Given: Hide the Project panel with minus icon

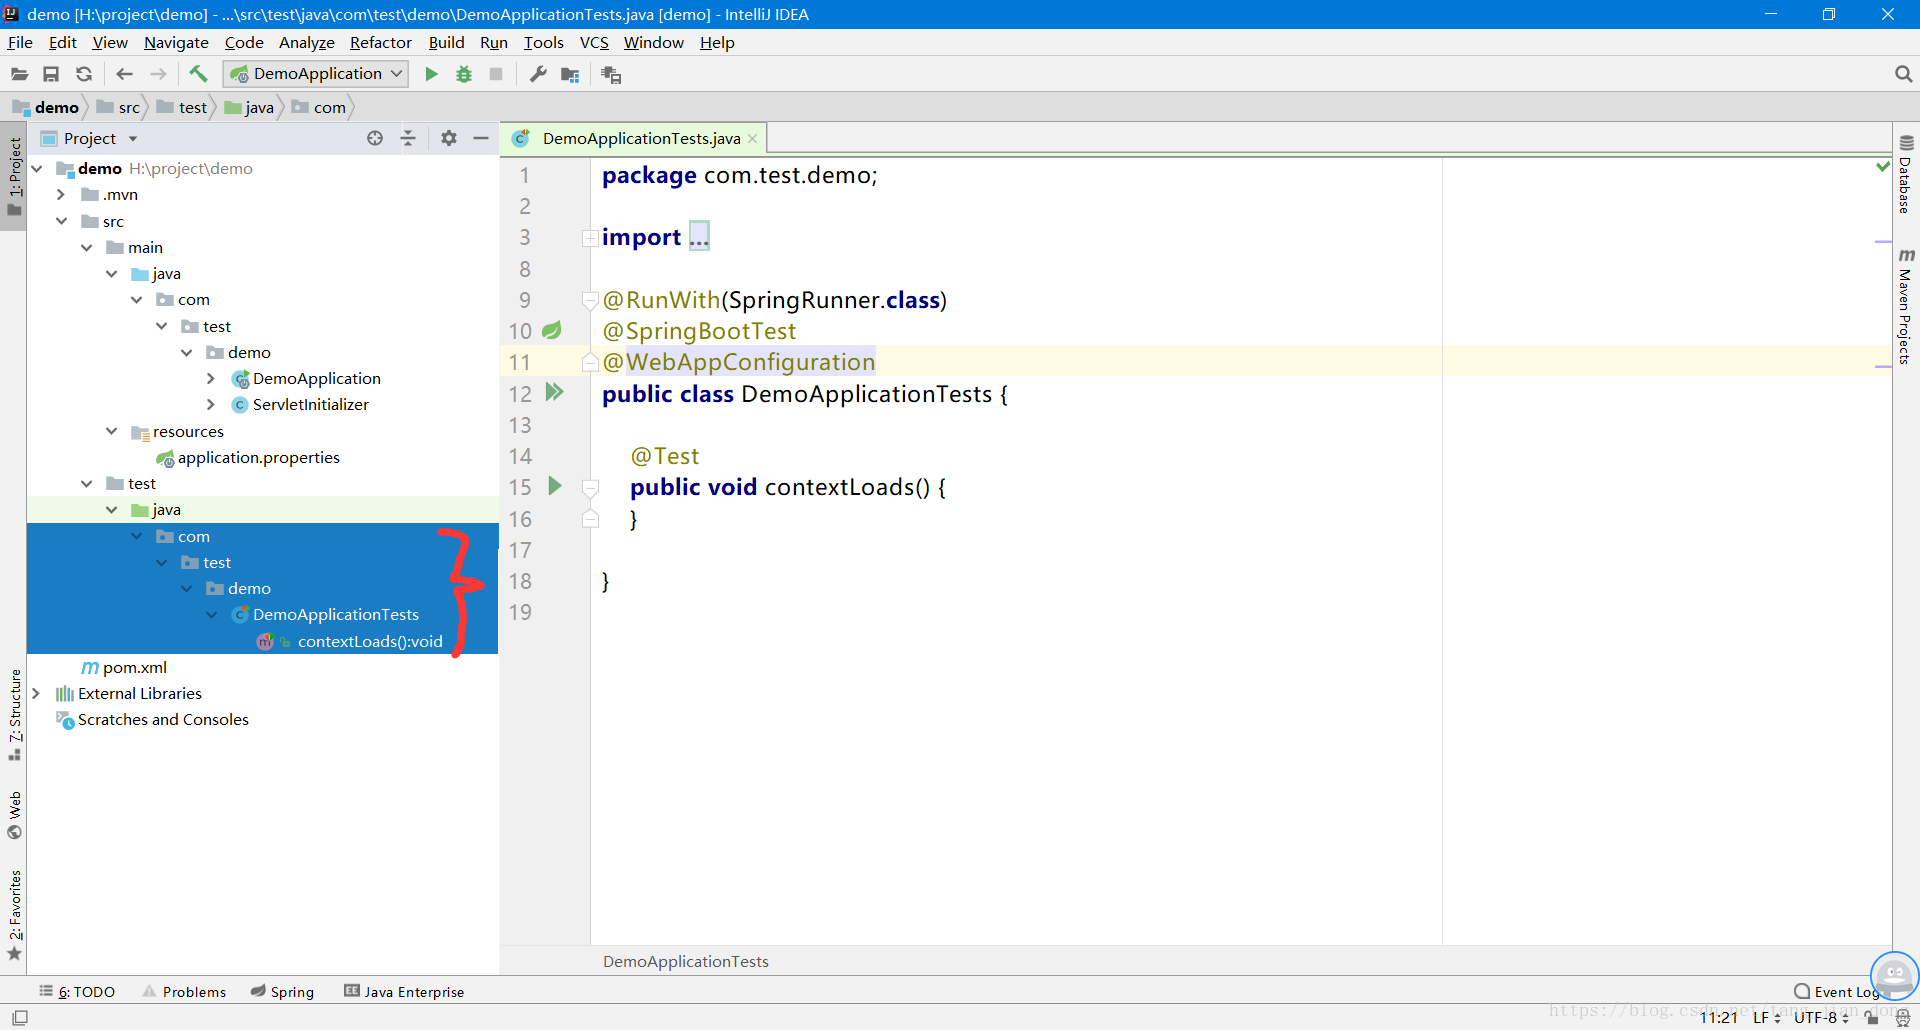Looking at the screenshot, I should (481, 138).
